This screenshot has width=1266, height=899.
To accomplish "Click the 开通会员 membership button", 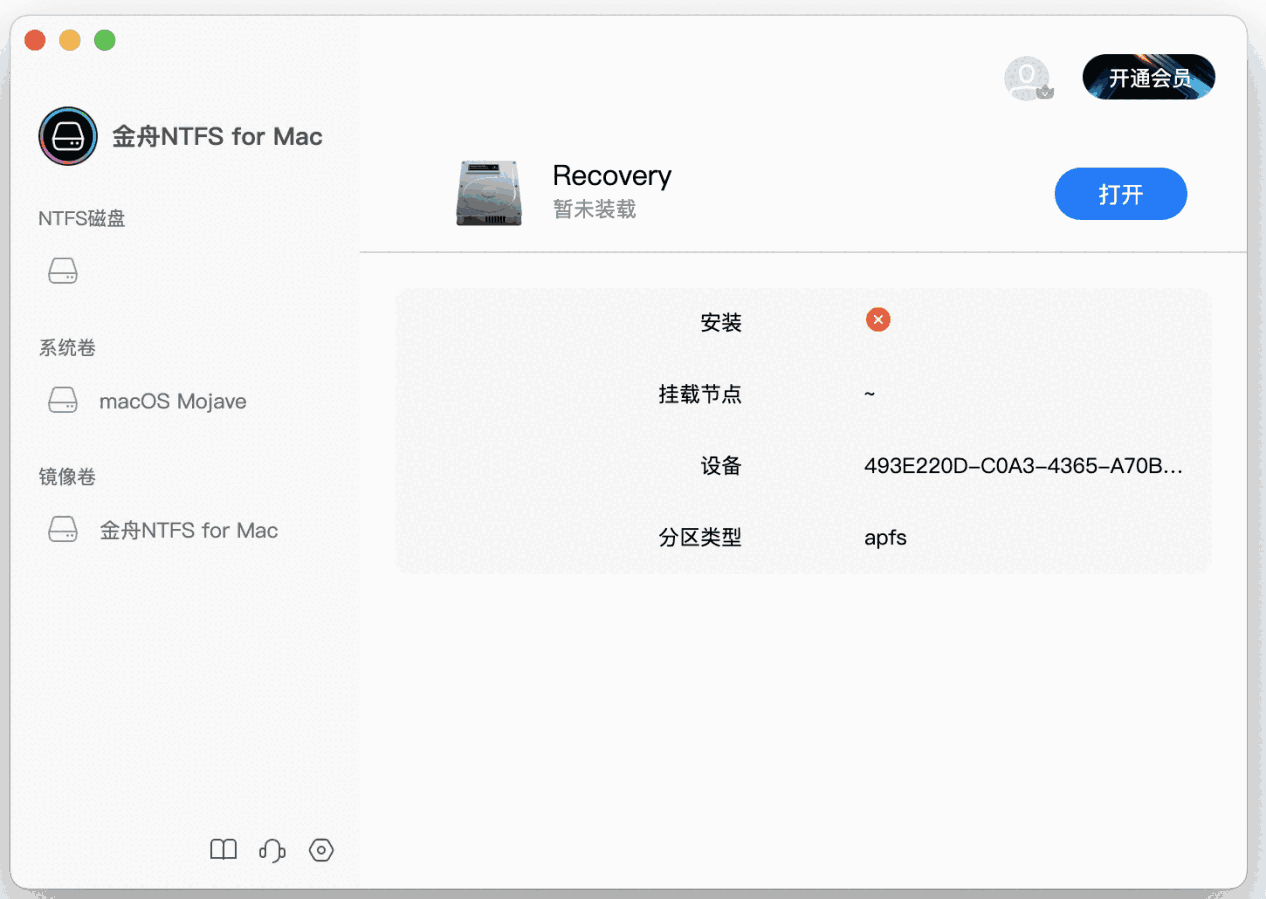I will point(1148,77).
